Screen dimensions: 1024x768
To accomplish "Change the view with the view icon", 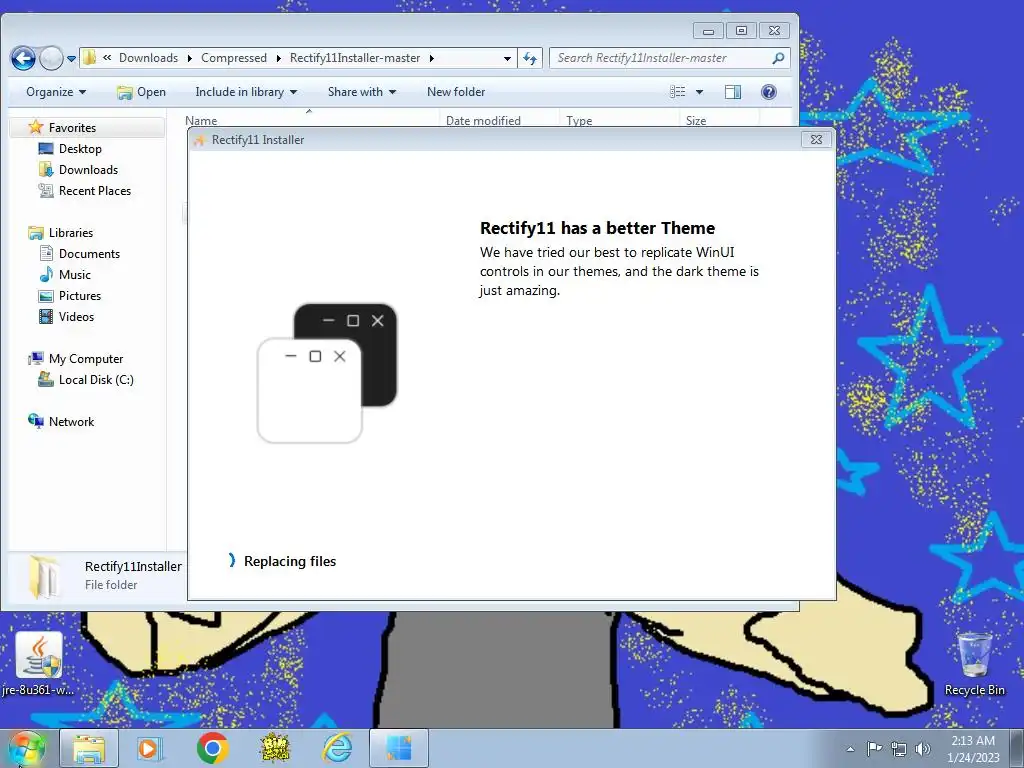I will 678,92.
